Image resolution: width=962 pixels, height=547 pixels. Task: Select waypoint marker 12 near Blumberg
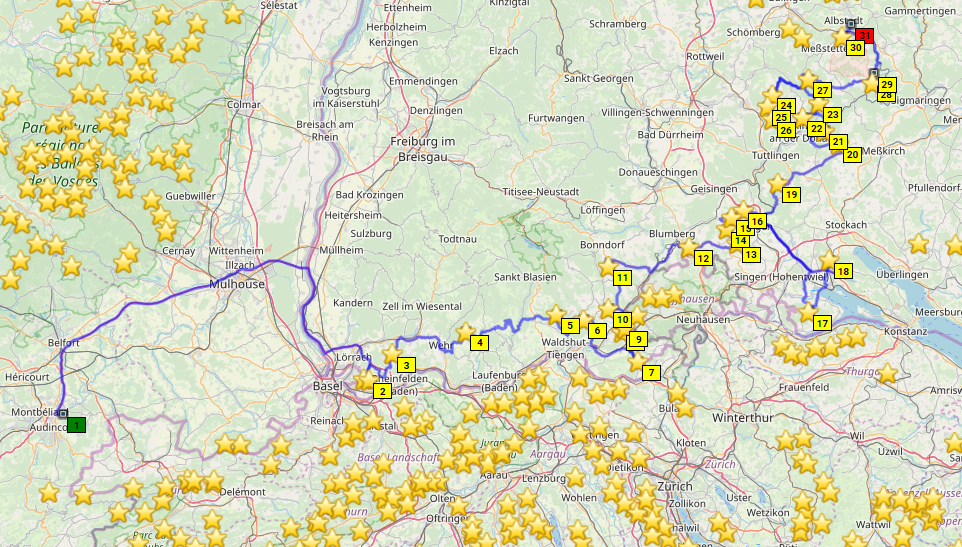(x=704, y=259)
